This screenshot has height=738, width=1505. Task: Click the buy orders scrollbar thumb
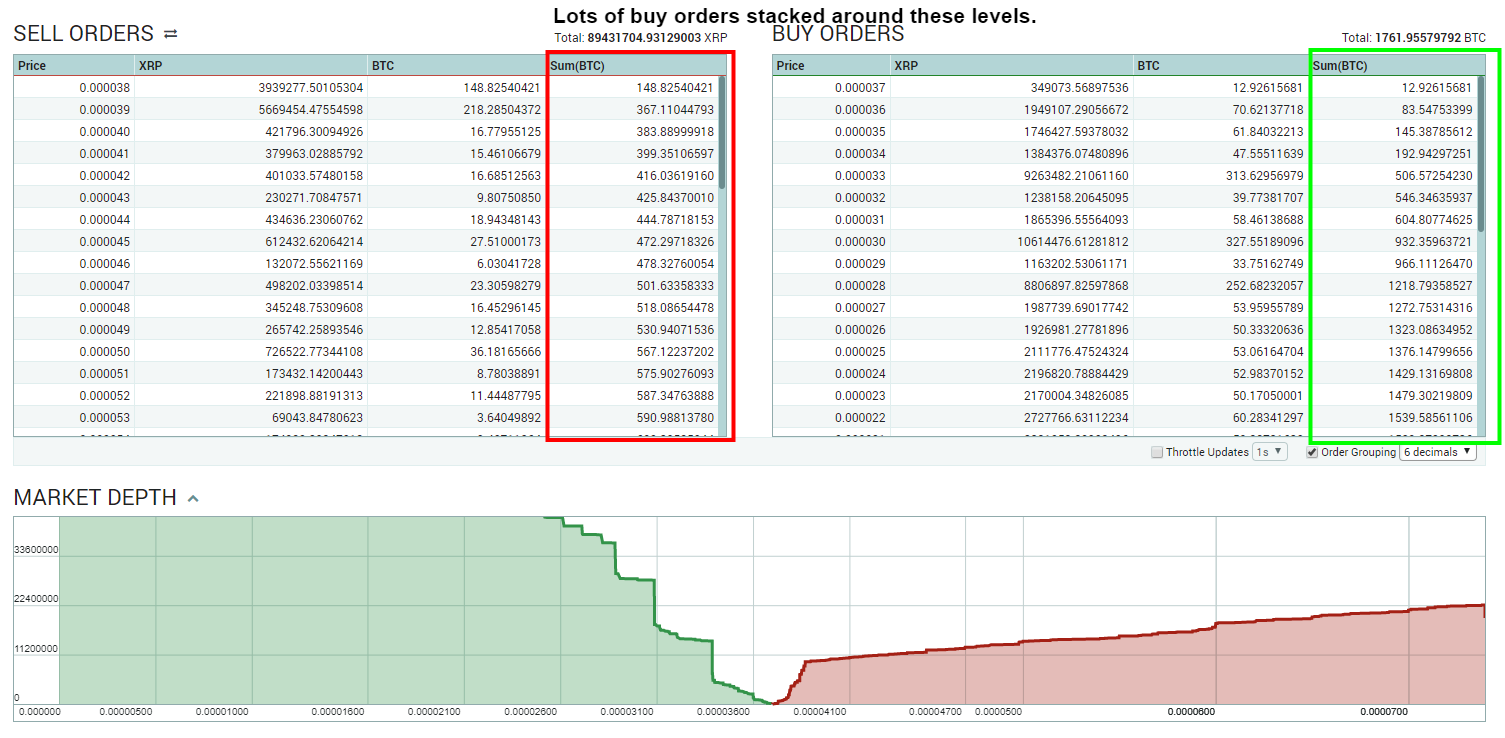[1481, 153]
